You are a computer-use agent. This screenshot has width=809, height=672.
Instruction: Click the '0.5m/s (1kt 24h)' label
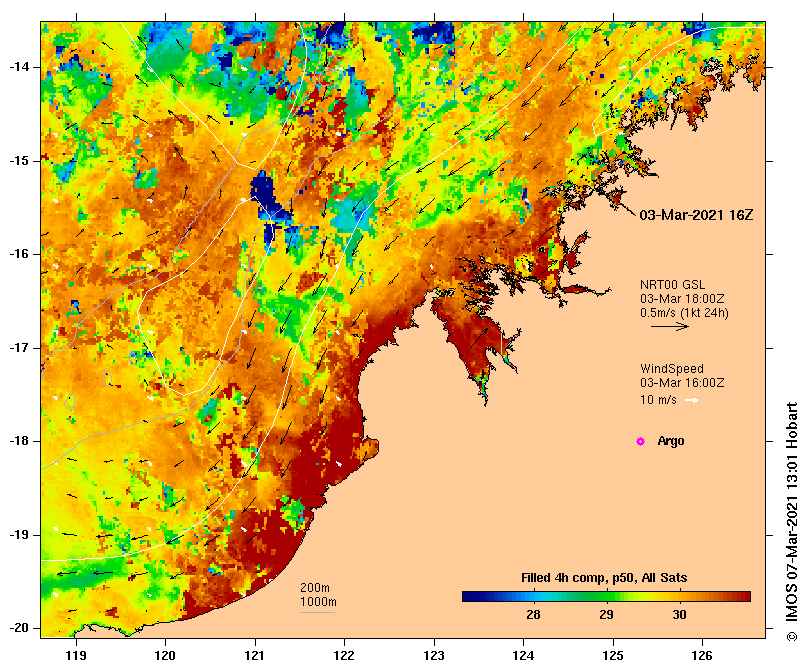(x=684, y=313)
